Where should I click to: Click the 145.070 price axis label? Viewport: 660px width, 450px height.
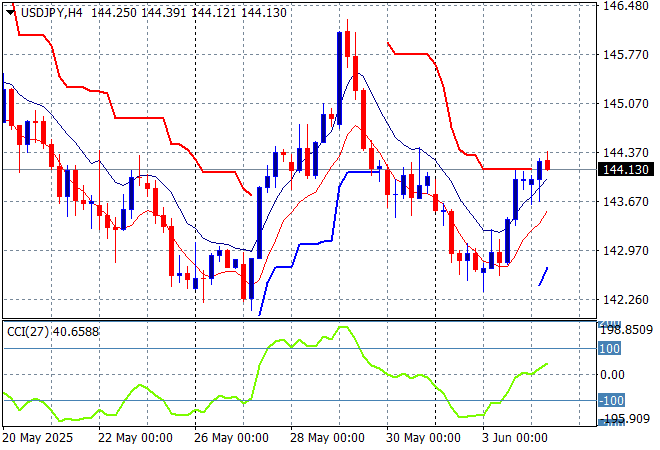[x=627, y=104]
